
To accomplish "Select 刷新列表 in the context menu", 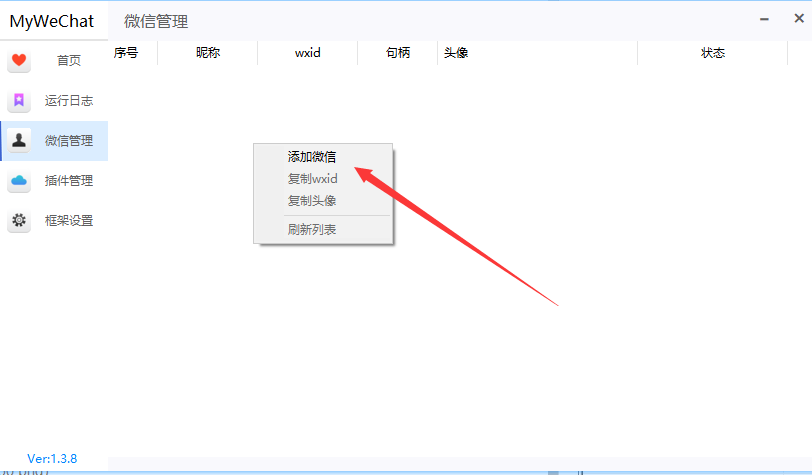I will click(323, 229).
